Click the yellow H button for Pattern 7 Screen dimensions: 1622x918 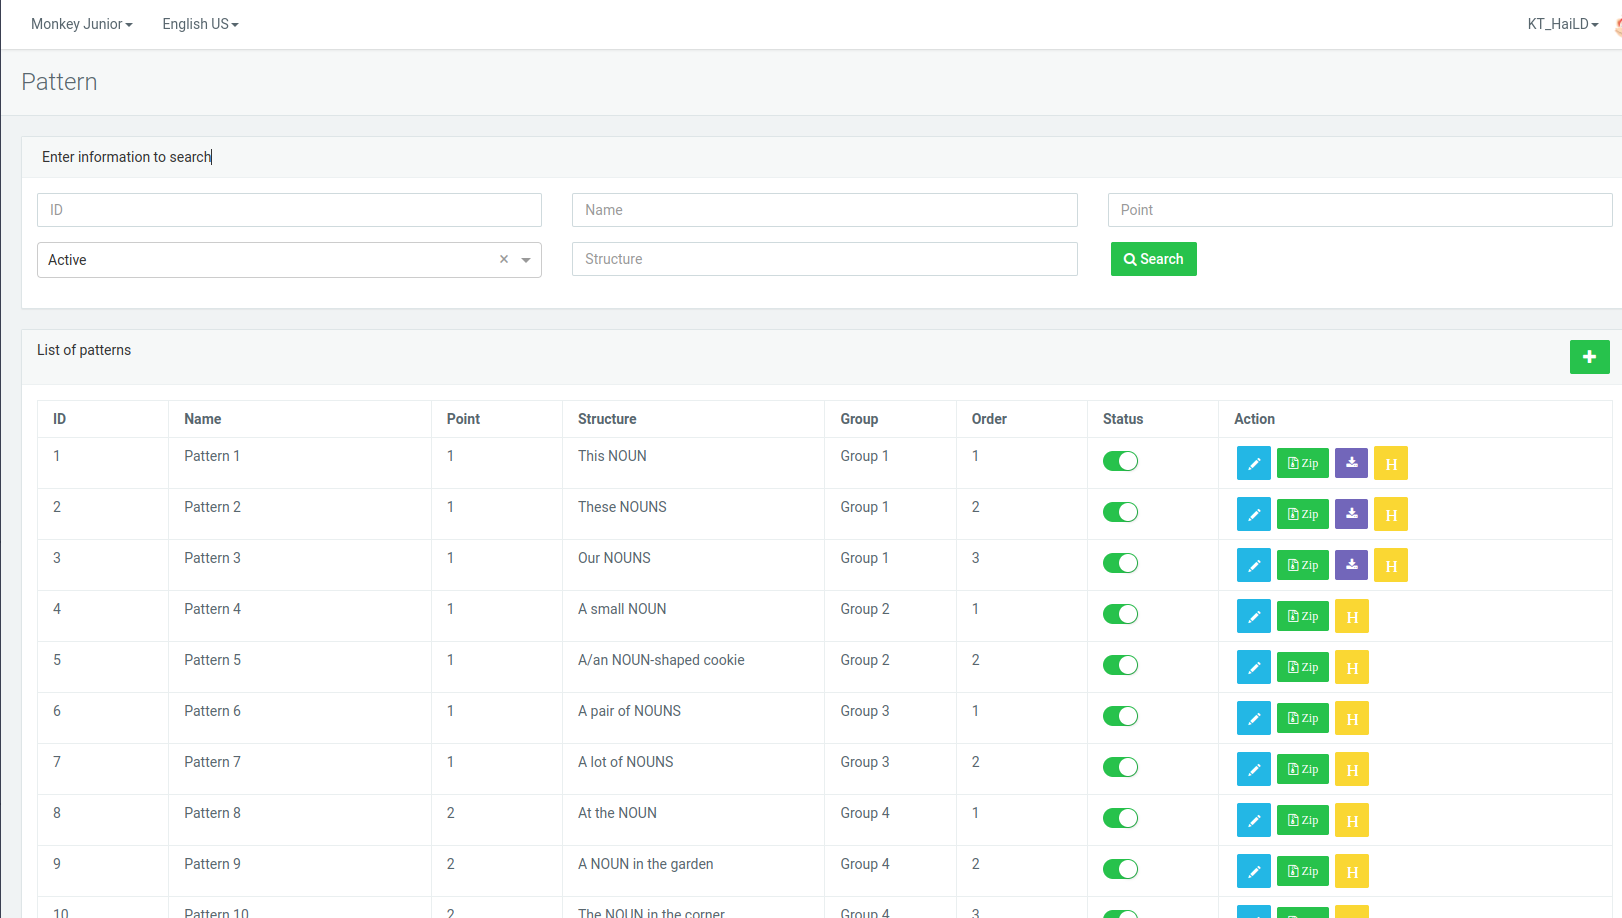(x=1352, y=769)
